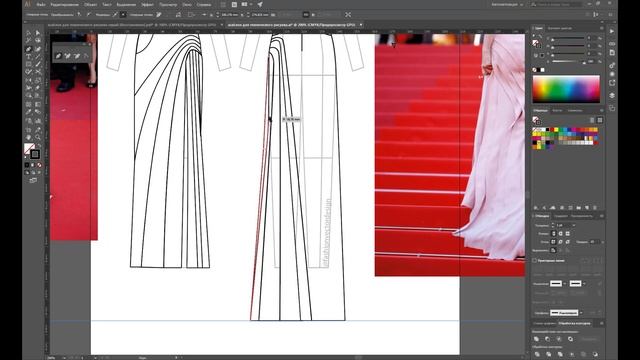Choose Anchor Point convert tool in floating panel
The image size is (640, 360).
(86, 56)
